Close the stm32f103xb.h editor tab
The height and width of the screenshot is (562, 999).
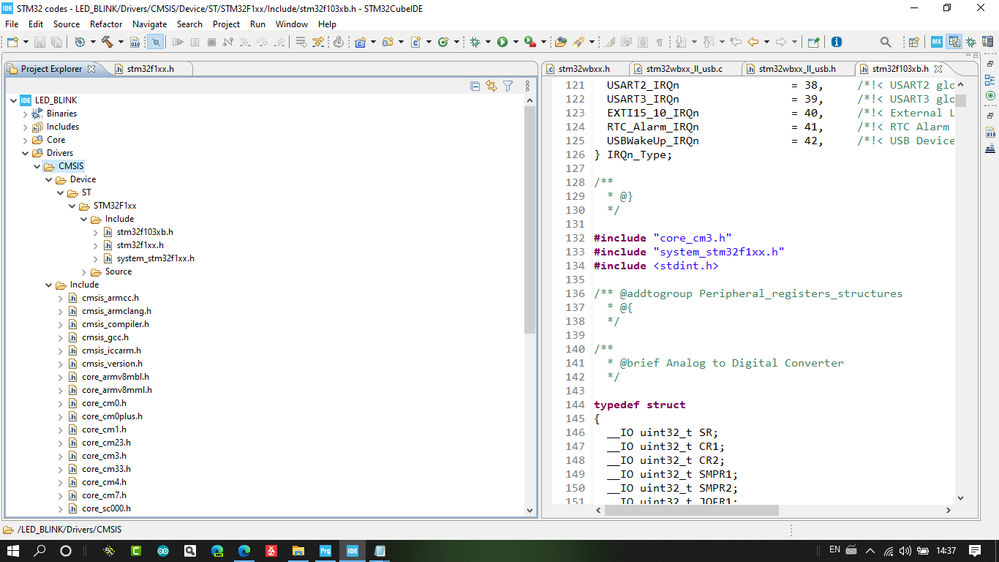(x=938, y=69)
